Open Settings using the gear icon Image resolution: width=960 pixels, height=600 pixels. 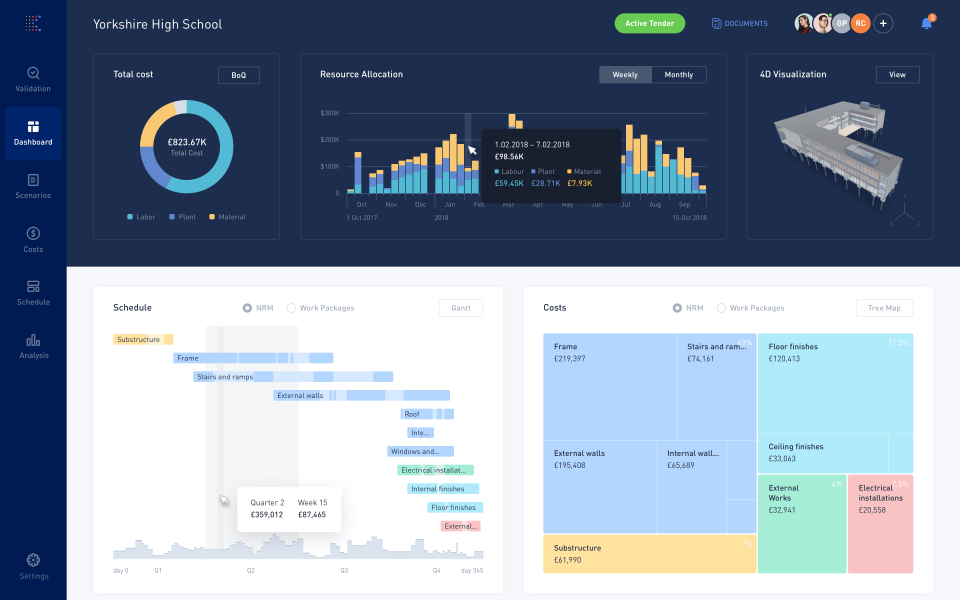(33, 561)
